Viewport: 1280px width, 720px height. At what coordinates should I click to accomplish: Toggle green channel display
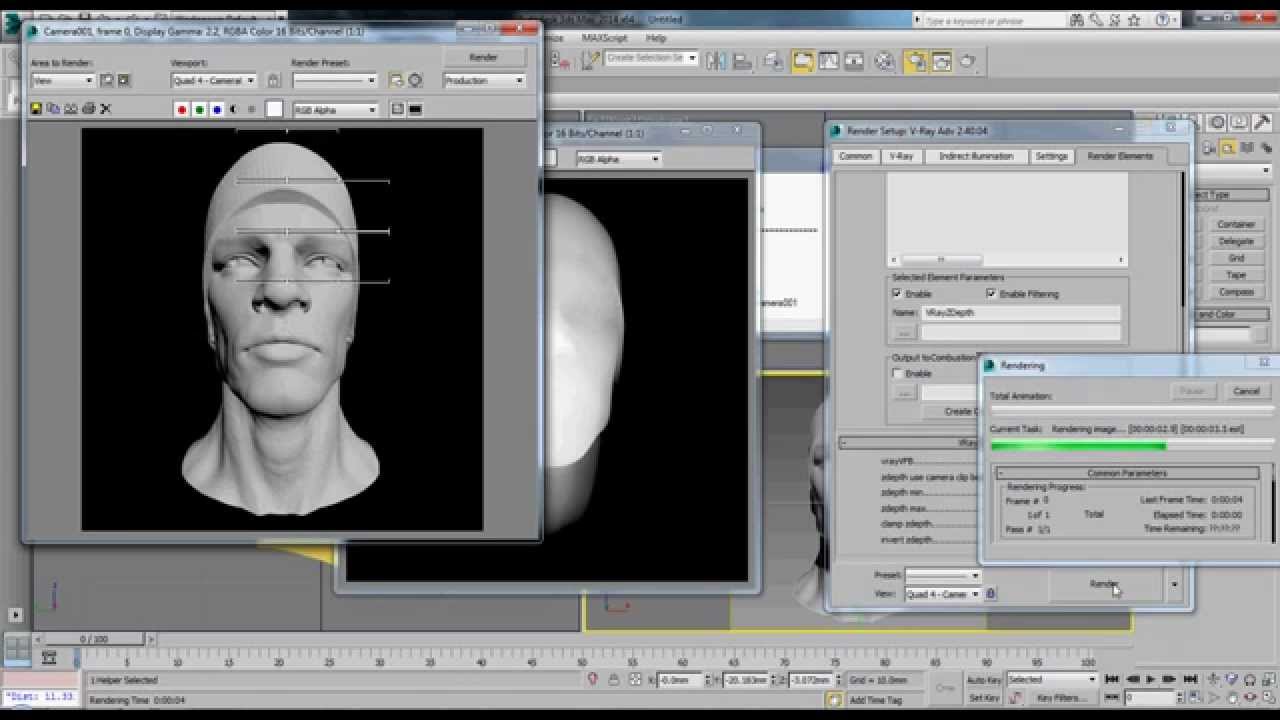199,110
